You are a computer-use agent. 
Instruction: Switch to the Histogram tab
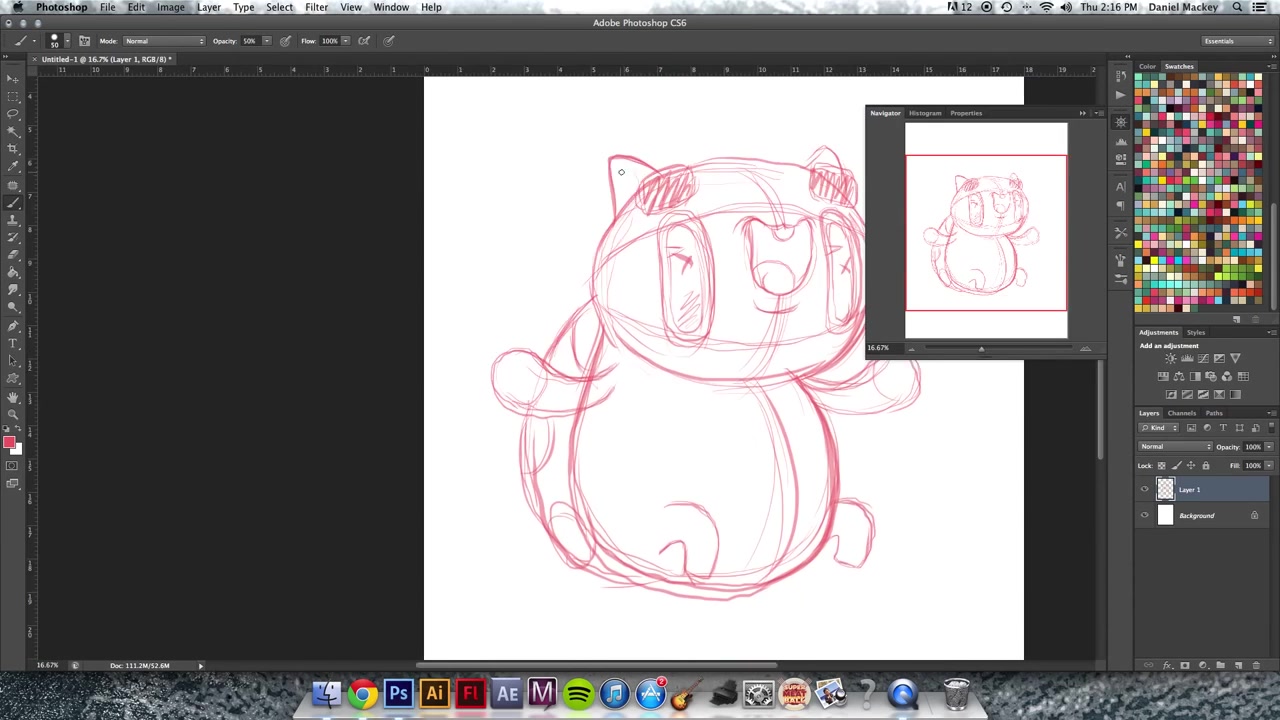tap(925, 113)
